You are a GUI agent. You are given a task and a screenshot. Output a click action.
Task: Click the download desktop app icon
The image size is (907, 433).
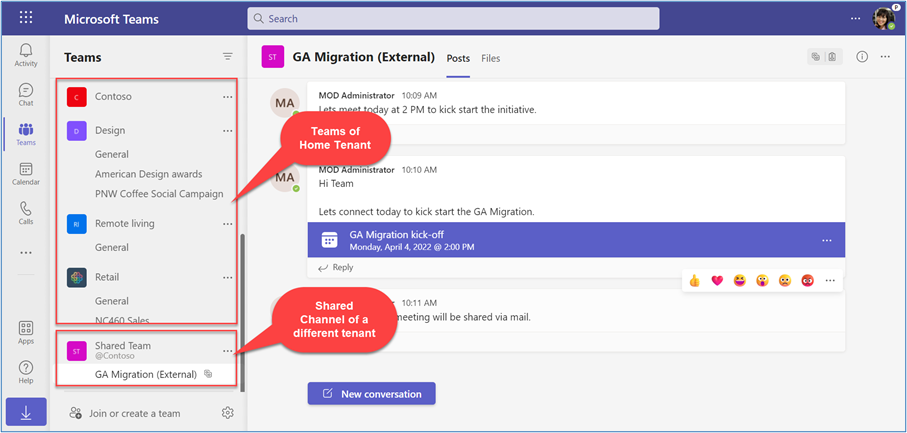[26, 412]
